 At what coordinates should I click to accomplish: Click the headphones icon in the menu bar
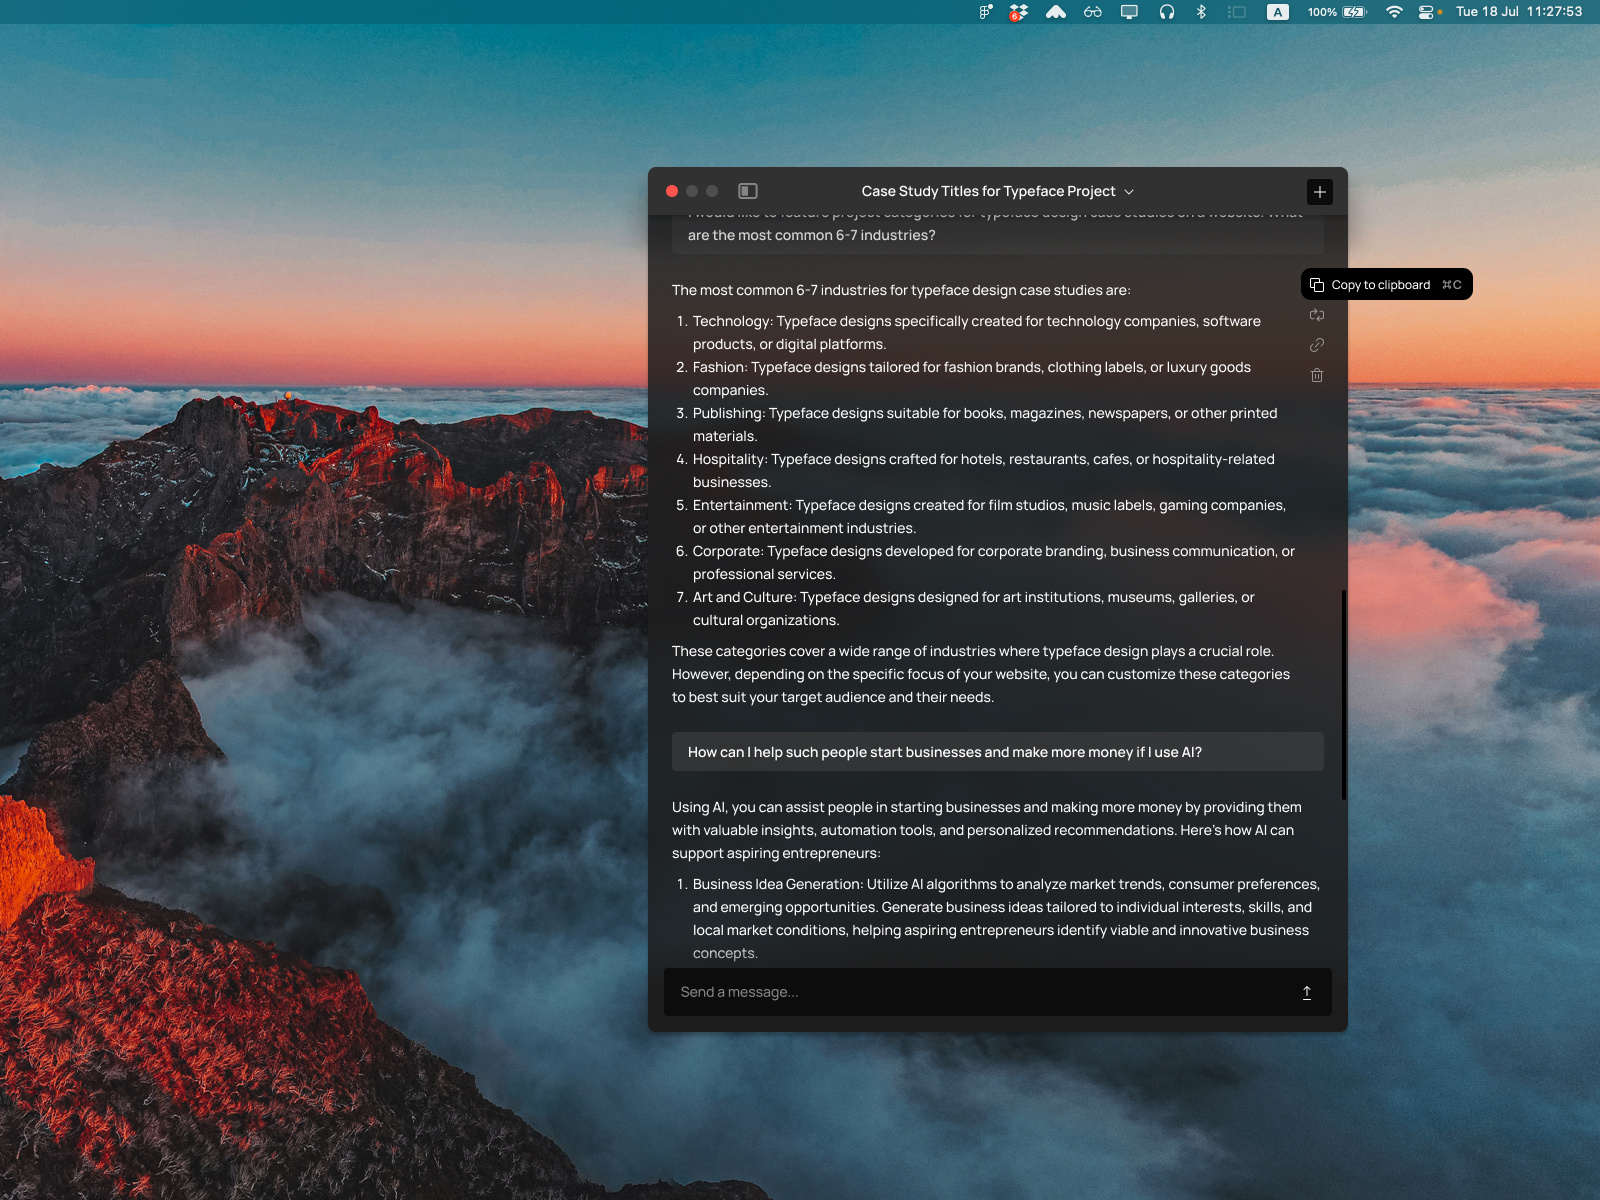(x=1166, y=12)
